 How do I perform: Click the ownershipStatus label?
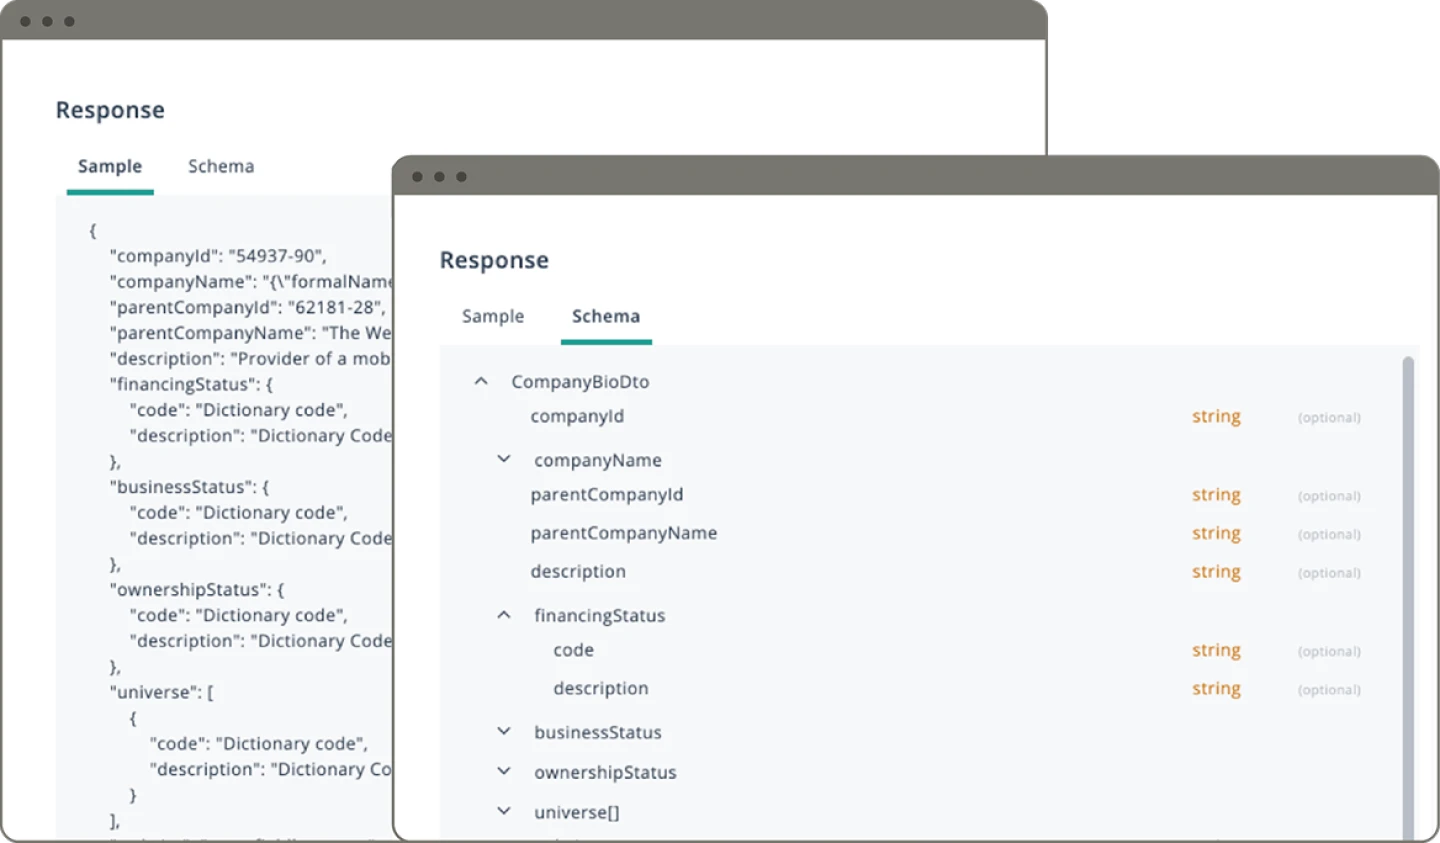[x=605, y=772]
